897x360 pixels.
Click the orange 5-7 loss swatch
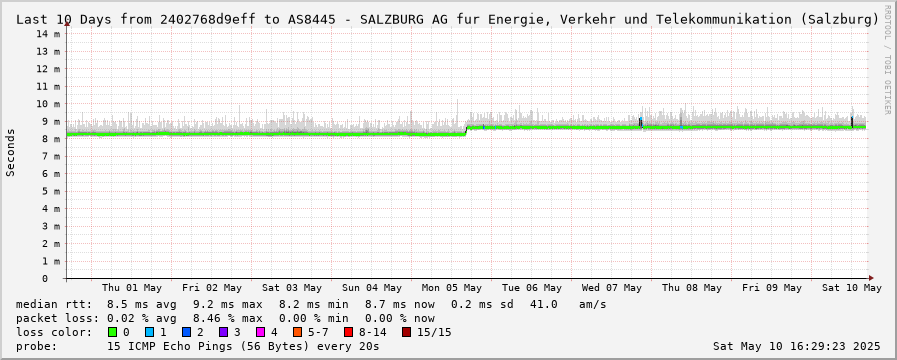coord(297,332)
